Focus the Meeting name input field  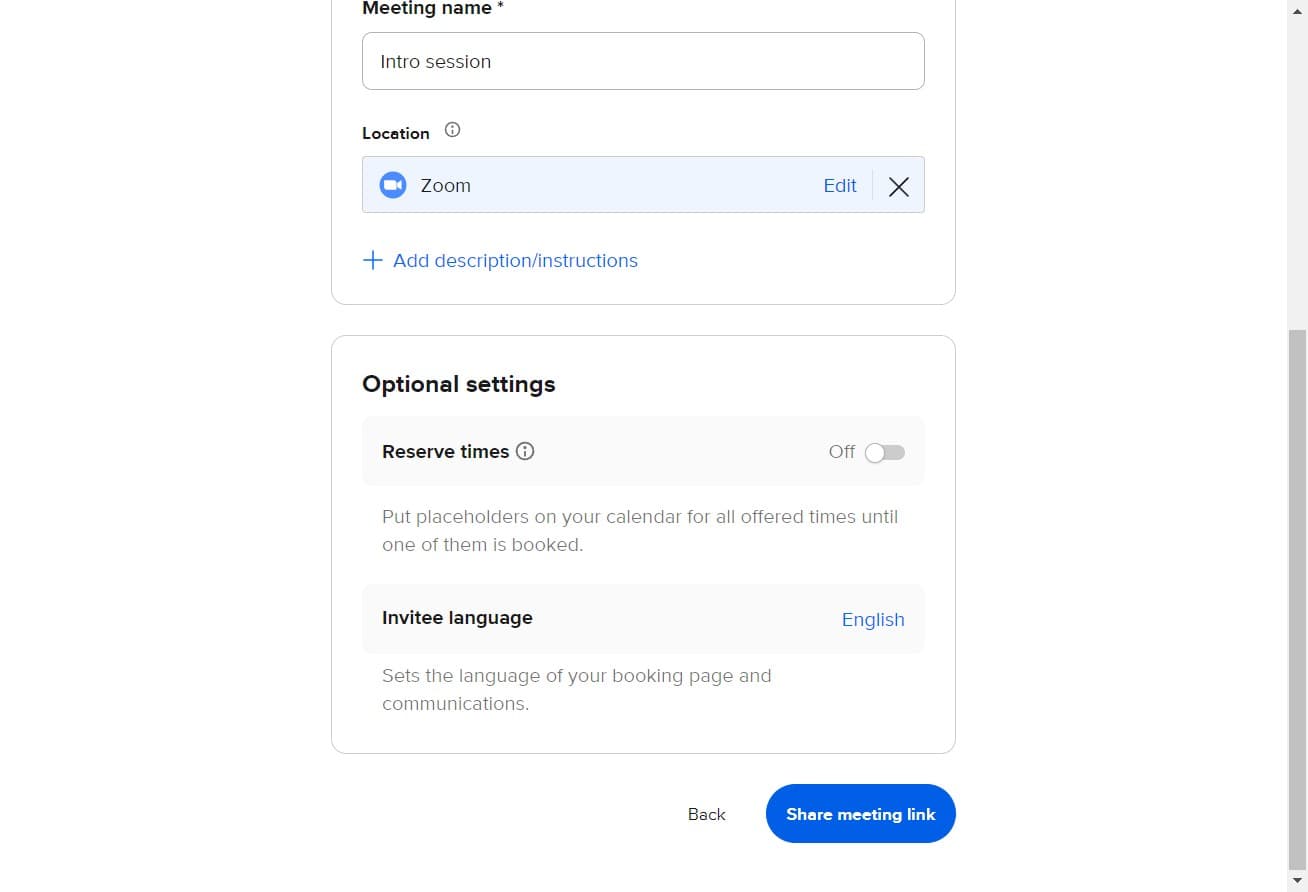642,61
